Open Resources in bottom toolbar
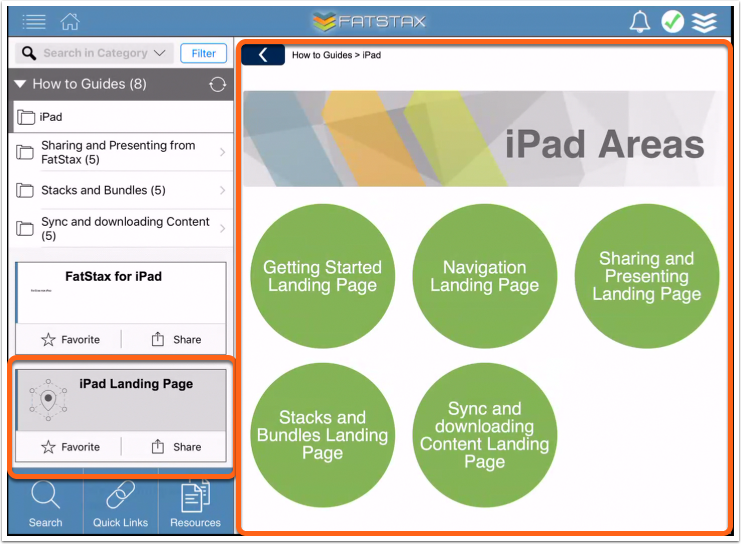This screenshot has height=544, width=741. pyautogui.click(x=195, y=504)
